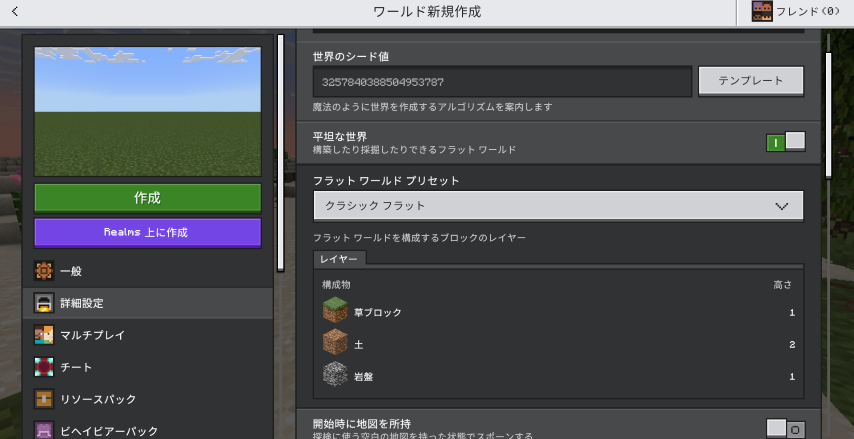854x439 pixels.
Task: Click the left panel scrollbar
Action: [x=280, y=153]
